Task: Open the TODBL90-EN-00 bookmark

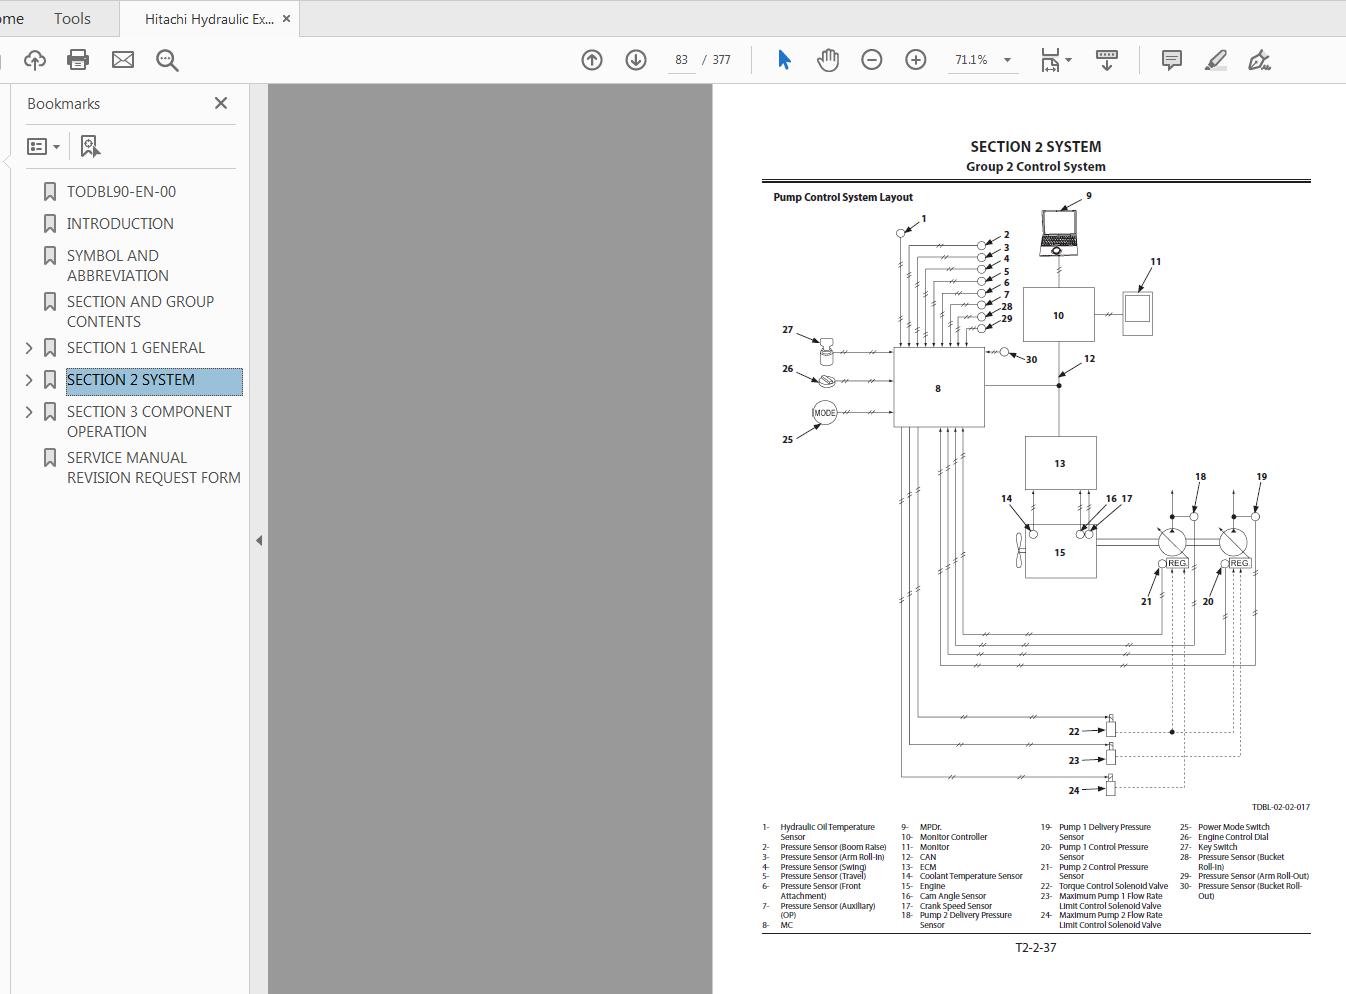Action: [x=121, y=192]
